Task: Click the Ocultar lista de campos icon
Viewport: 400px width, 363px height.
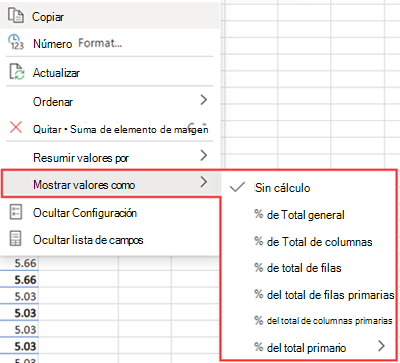Action: pos(15,239)
